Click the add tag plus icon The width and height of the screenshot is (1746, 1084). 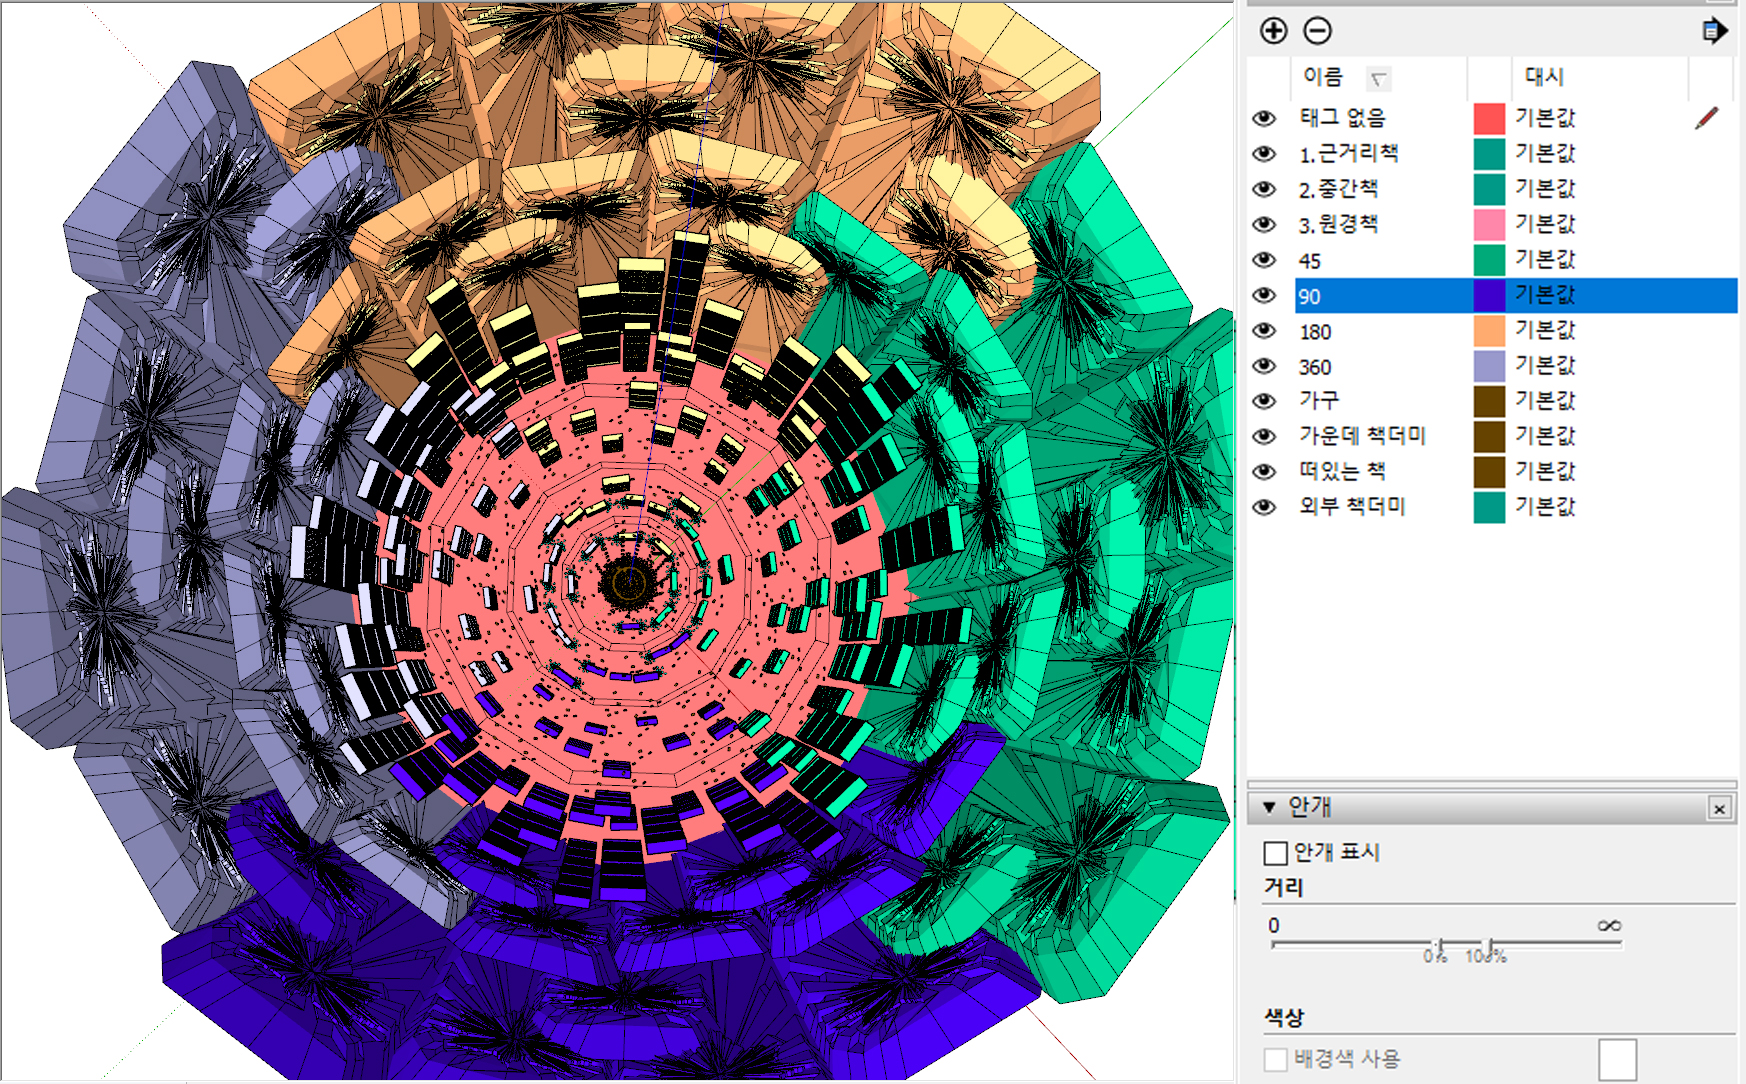point(1273,31)
